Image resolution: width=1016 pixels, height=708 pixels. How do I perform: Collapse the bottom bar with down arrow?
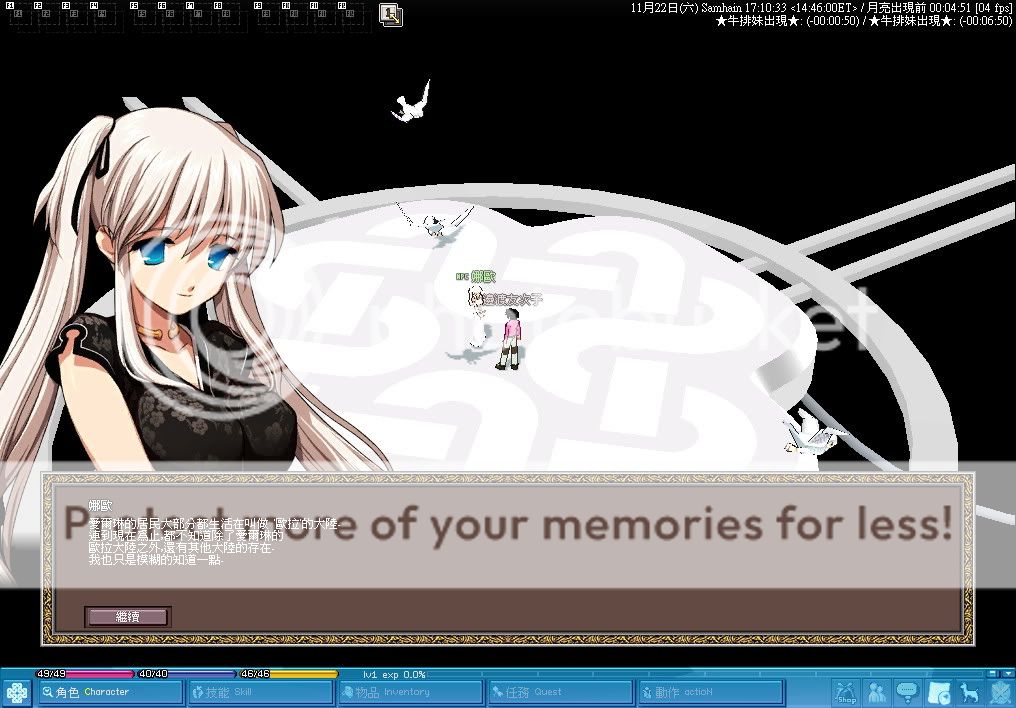[1006, 673]
